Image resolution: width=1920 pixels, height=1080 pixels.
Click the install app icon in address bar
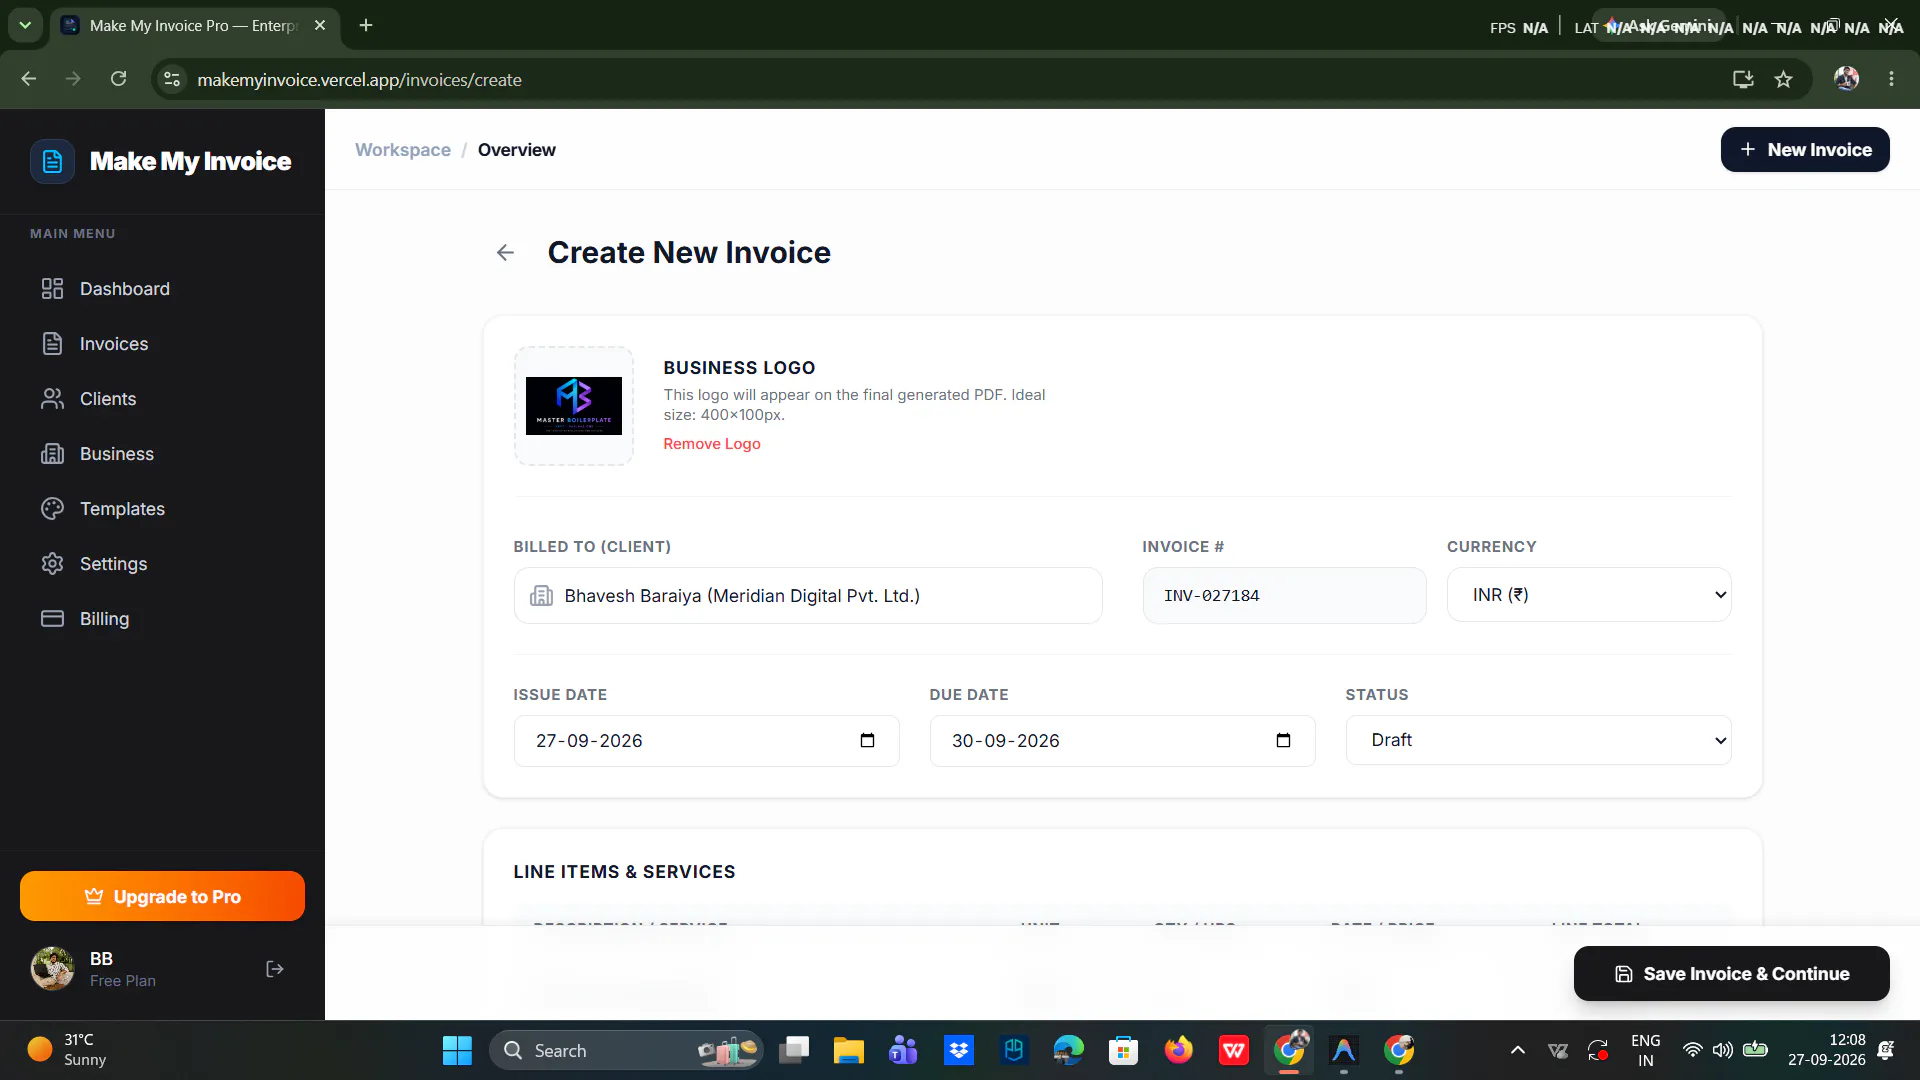coord(1743,79)
